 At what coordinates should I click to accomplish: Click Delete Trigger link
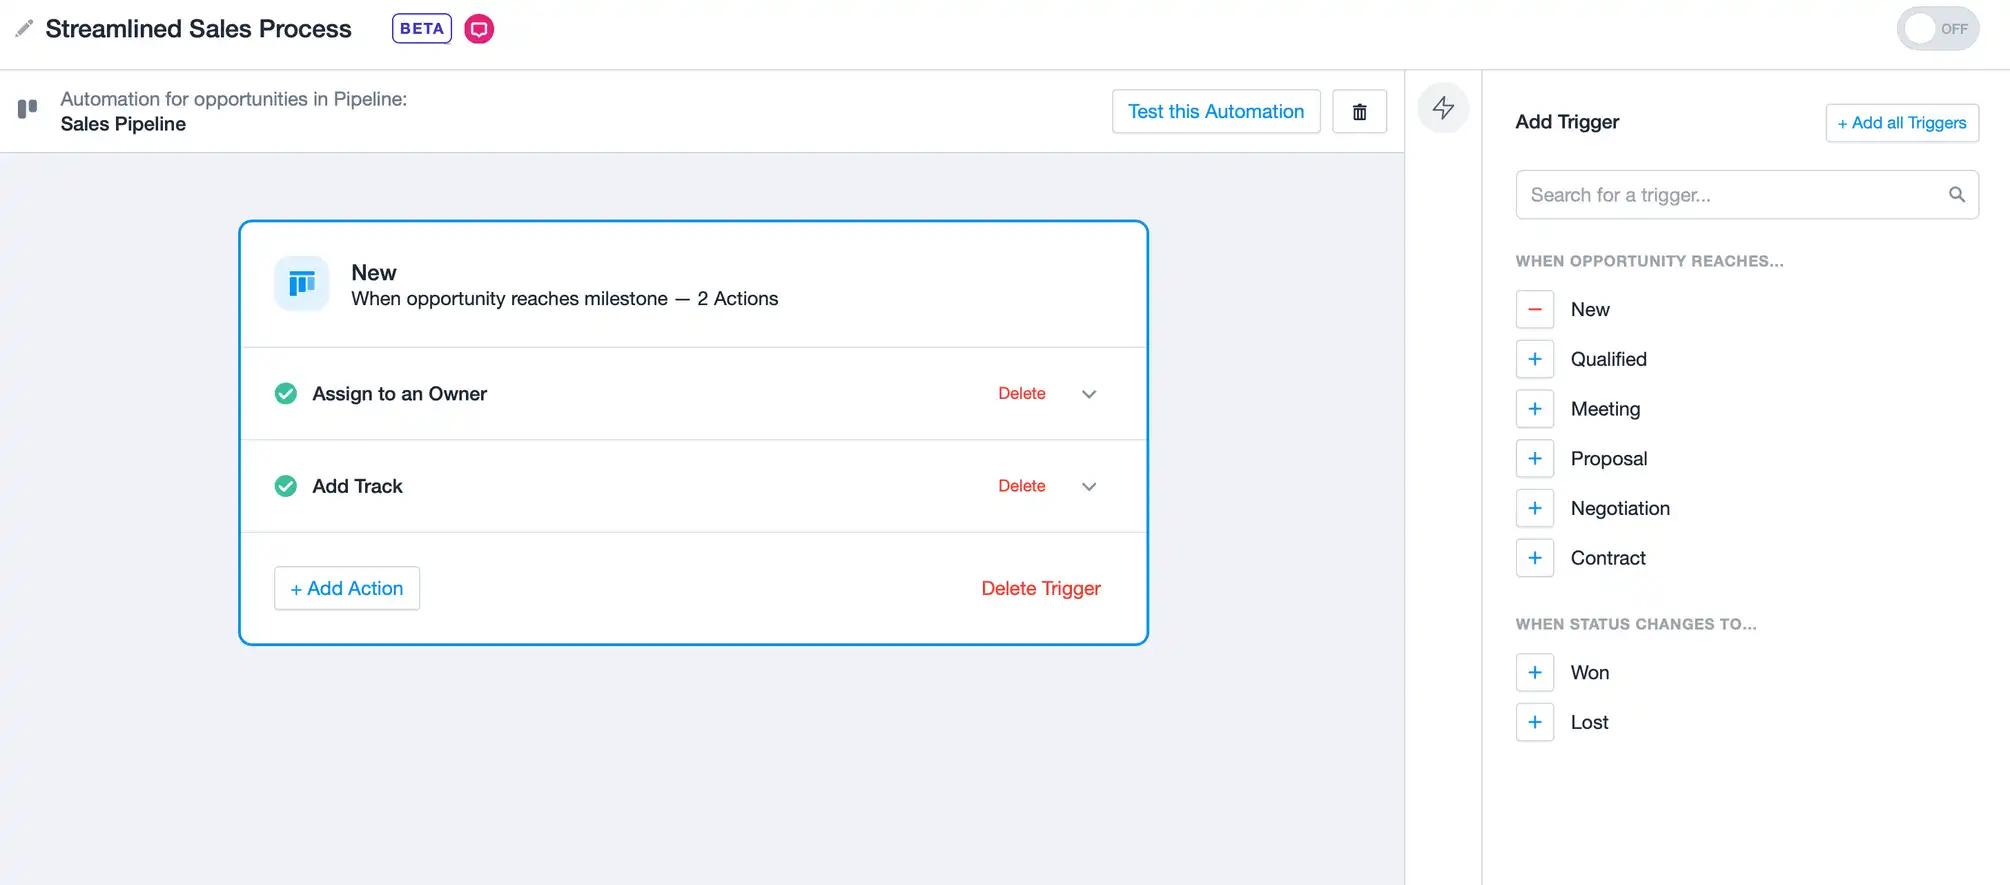(1040, 589)
